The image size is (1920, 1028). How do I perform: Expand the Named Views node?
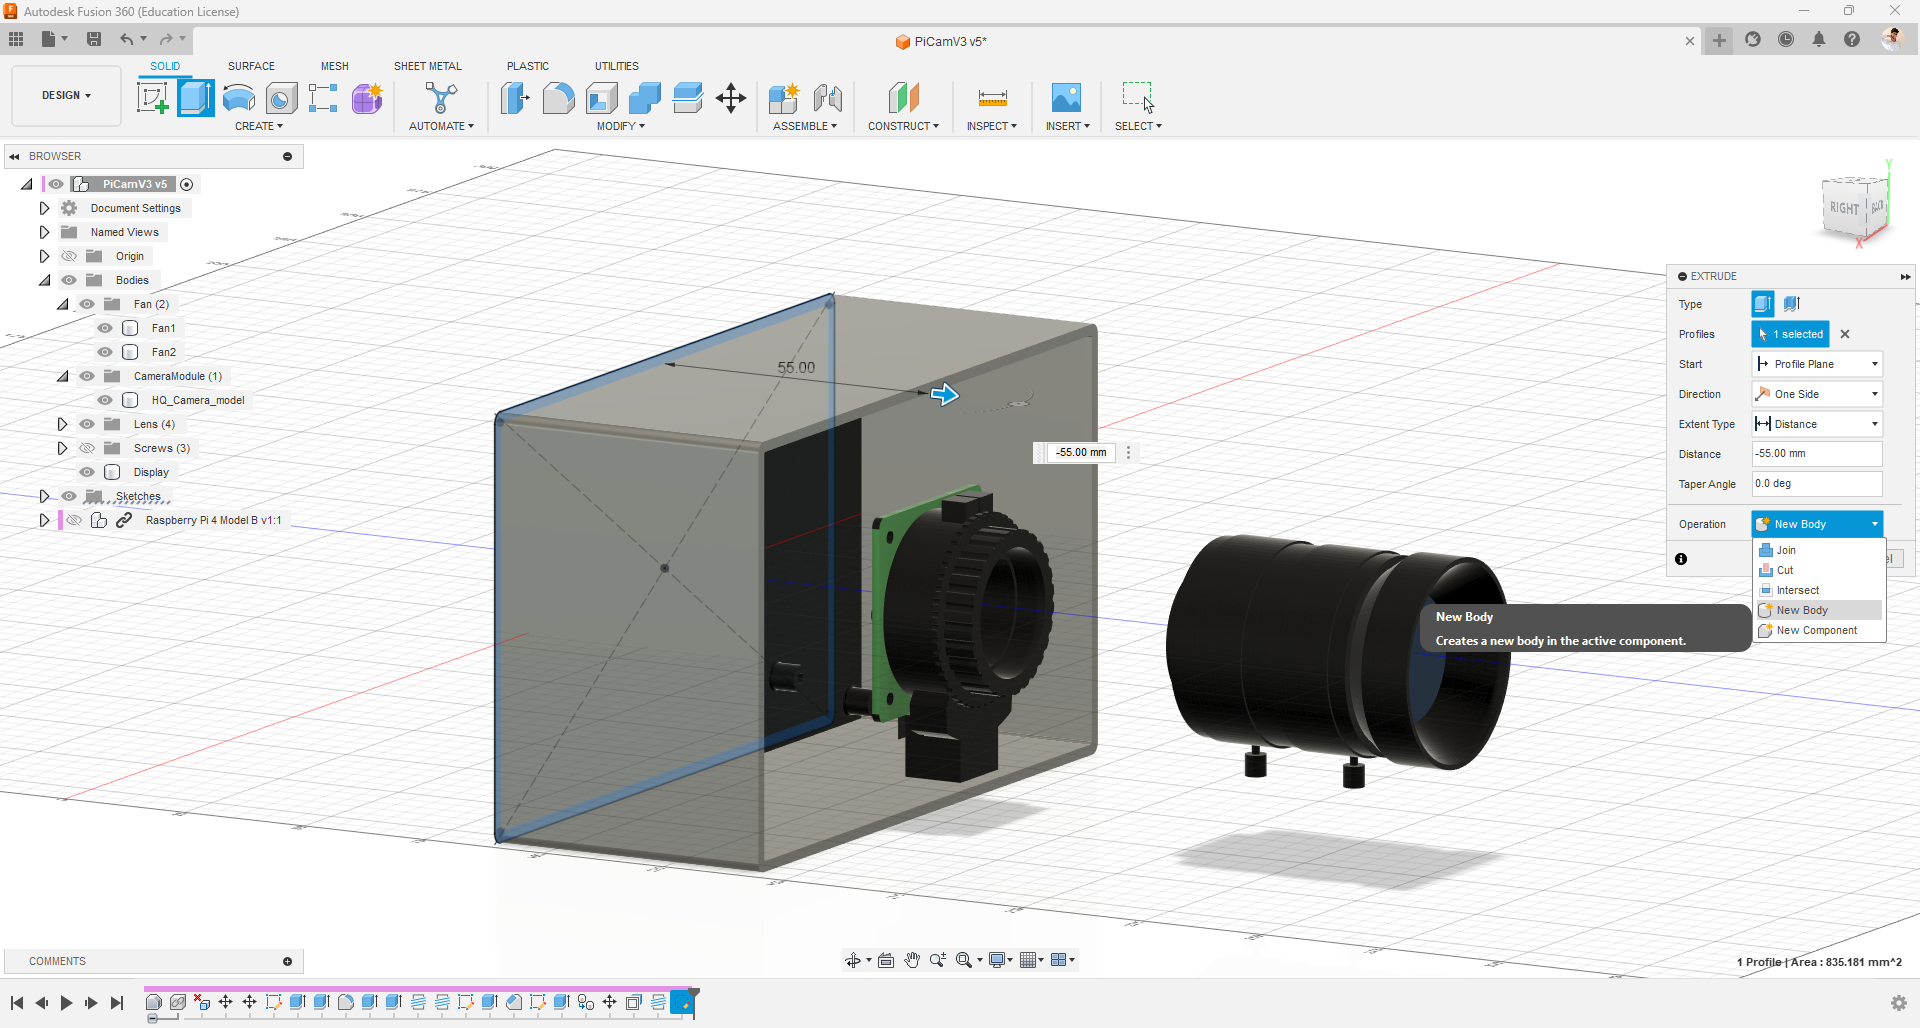tap(44, 232)
